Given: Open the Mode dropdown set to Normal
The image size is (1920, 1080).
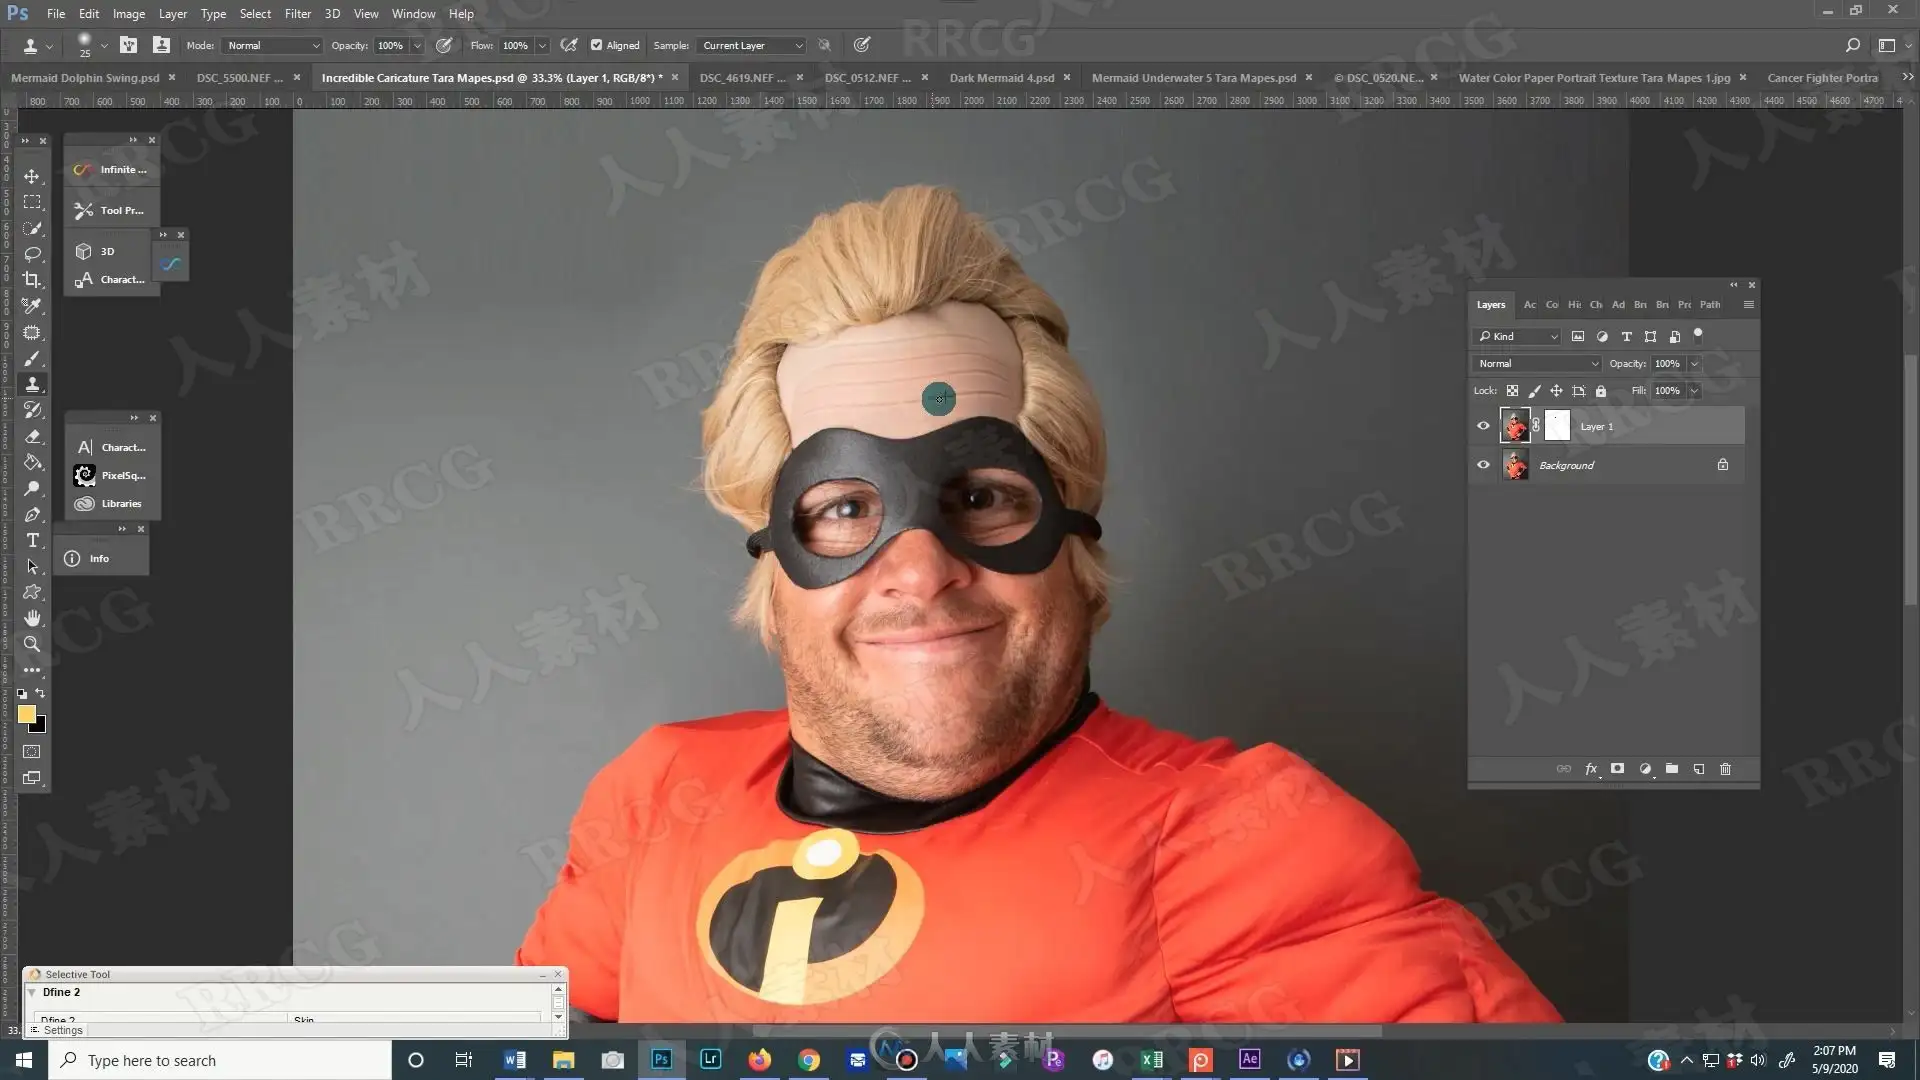Looking at the screenshot, I should point(272,45).
